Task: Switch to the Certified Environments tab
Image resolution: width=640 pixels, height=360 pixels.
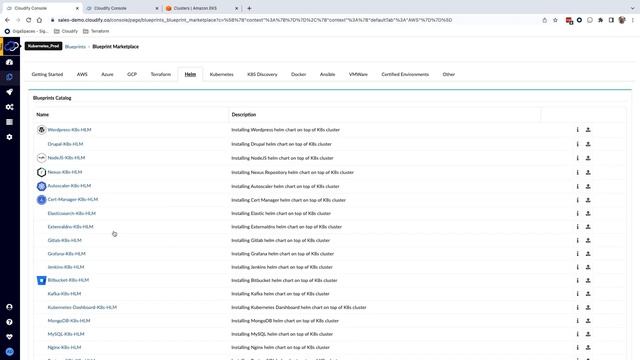Action: coord(405,74)
